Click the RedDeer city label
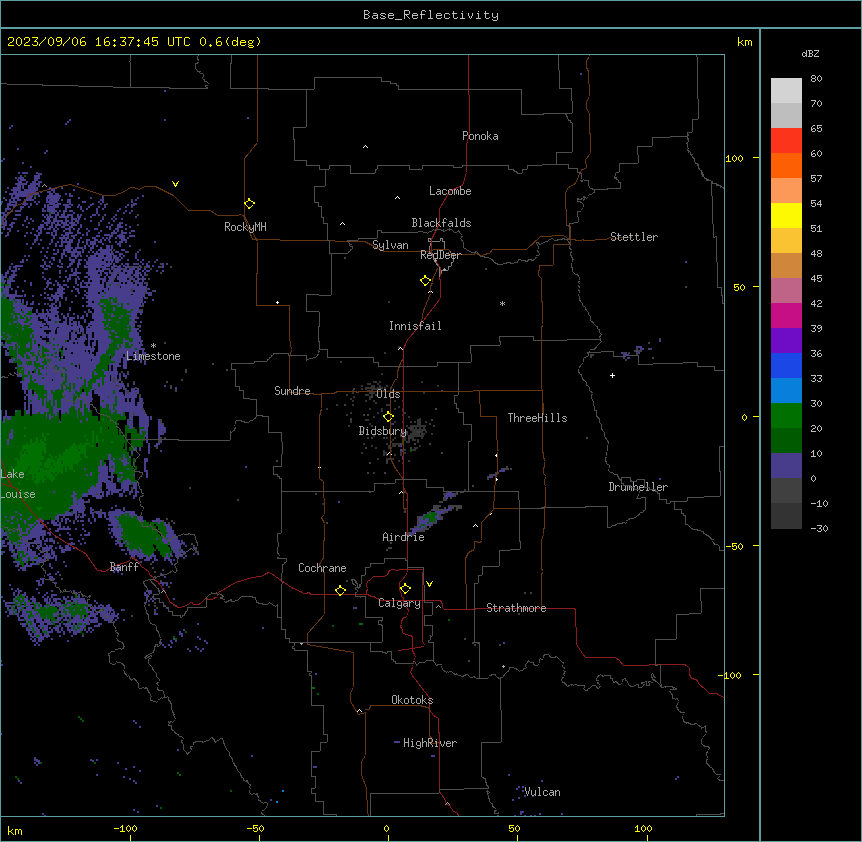Viewport: 862px width, 842px height. 440,255
